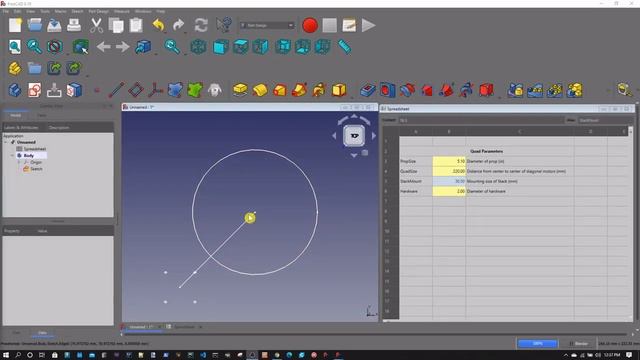Click the Pad yellow extrude icon
Image resolution: width=640 pixels, height=360 pixels.
[240, 90]
